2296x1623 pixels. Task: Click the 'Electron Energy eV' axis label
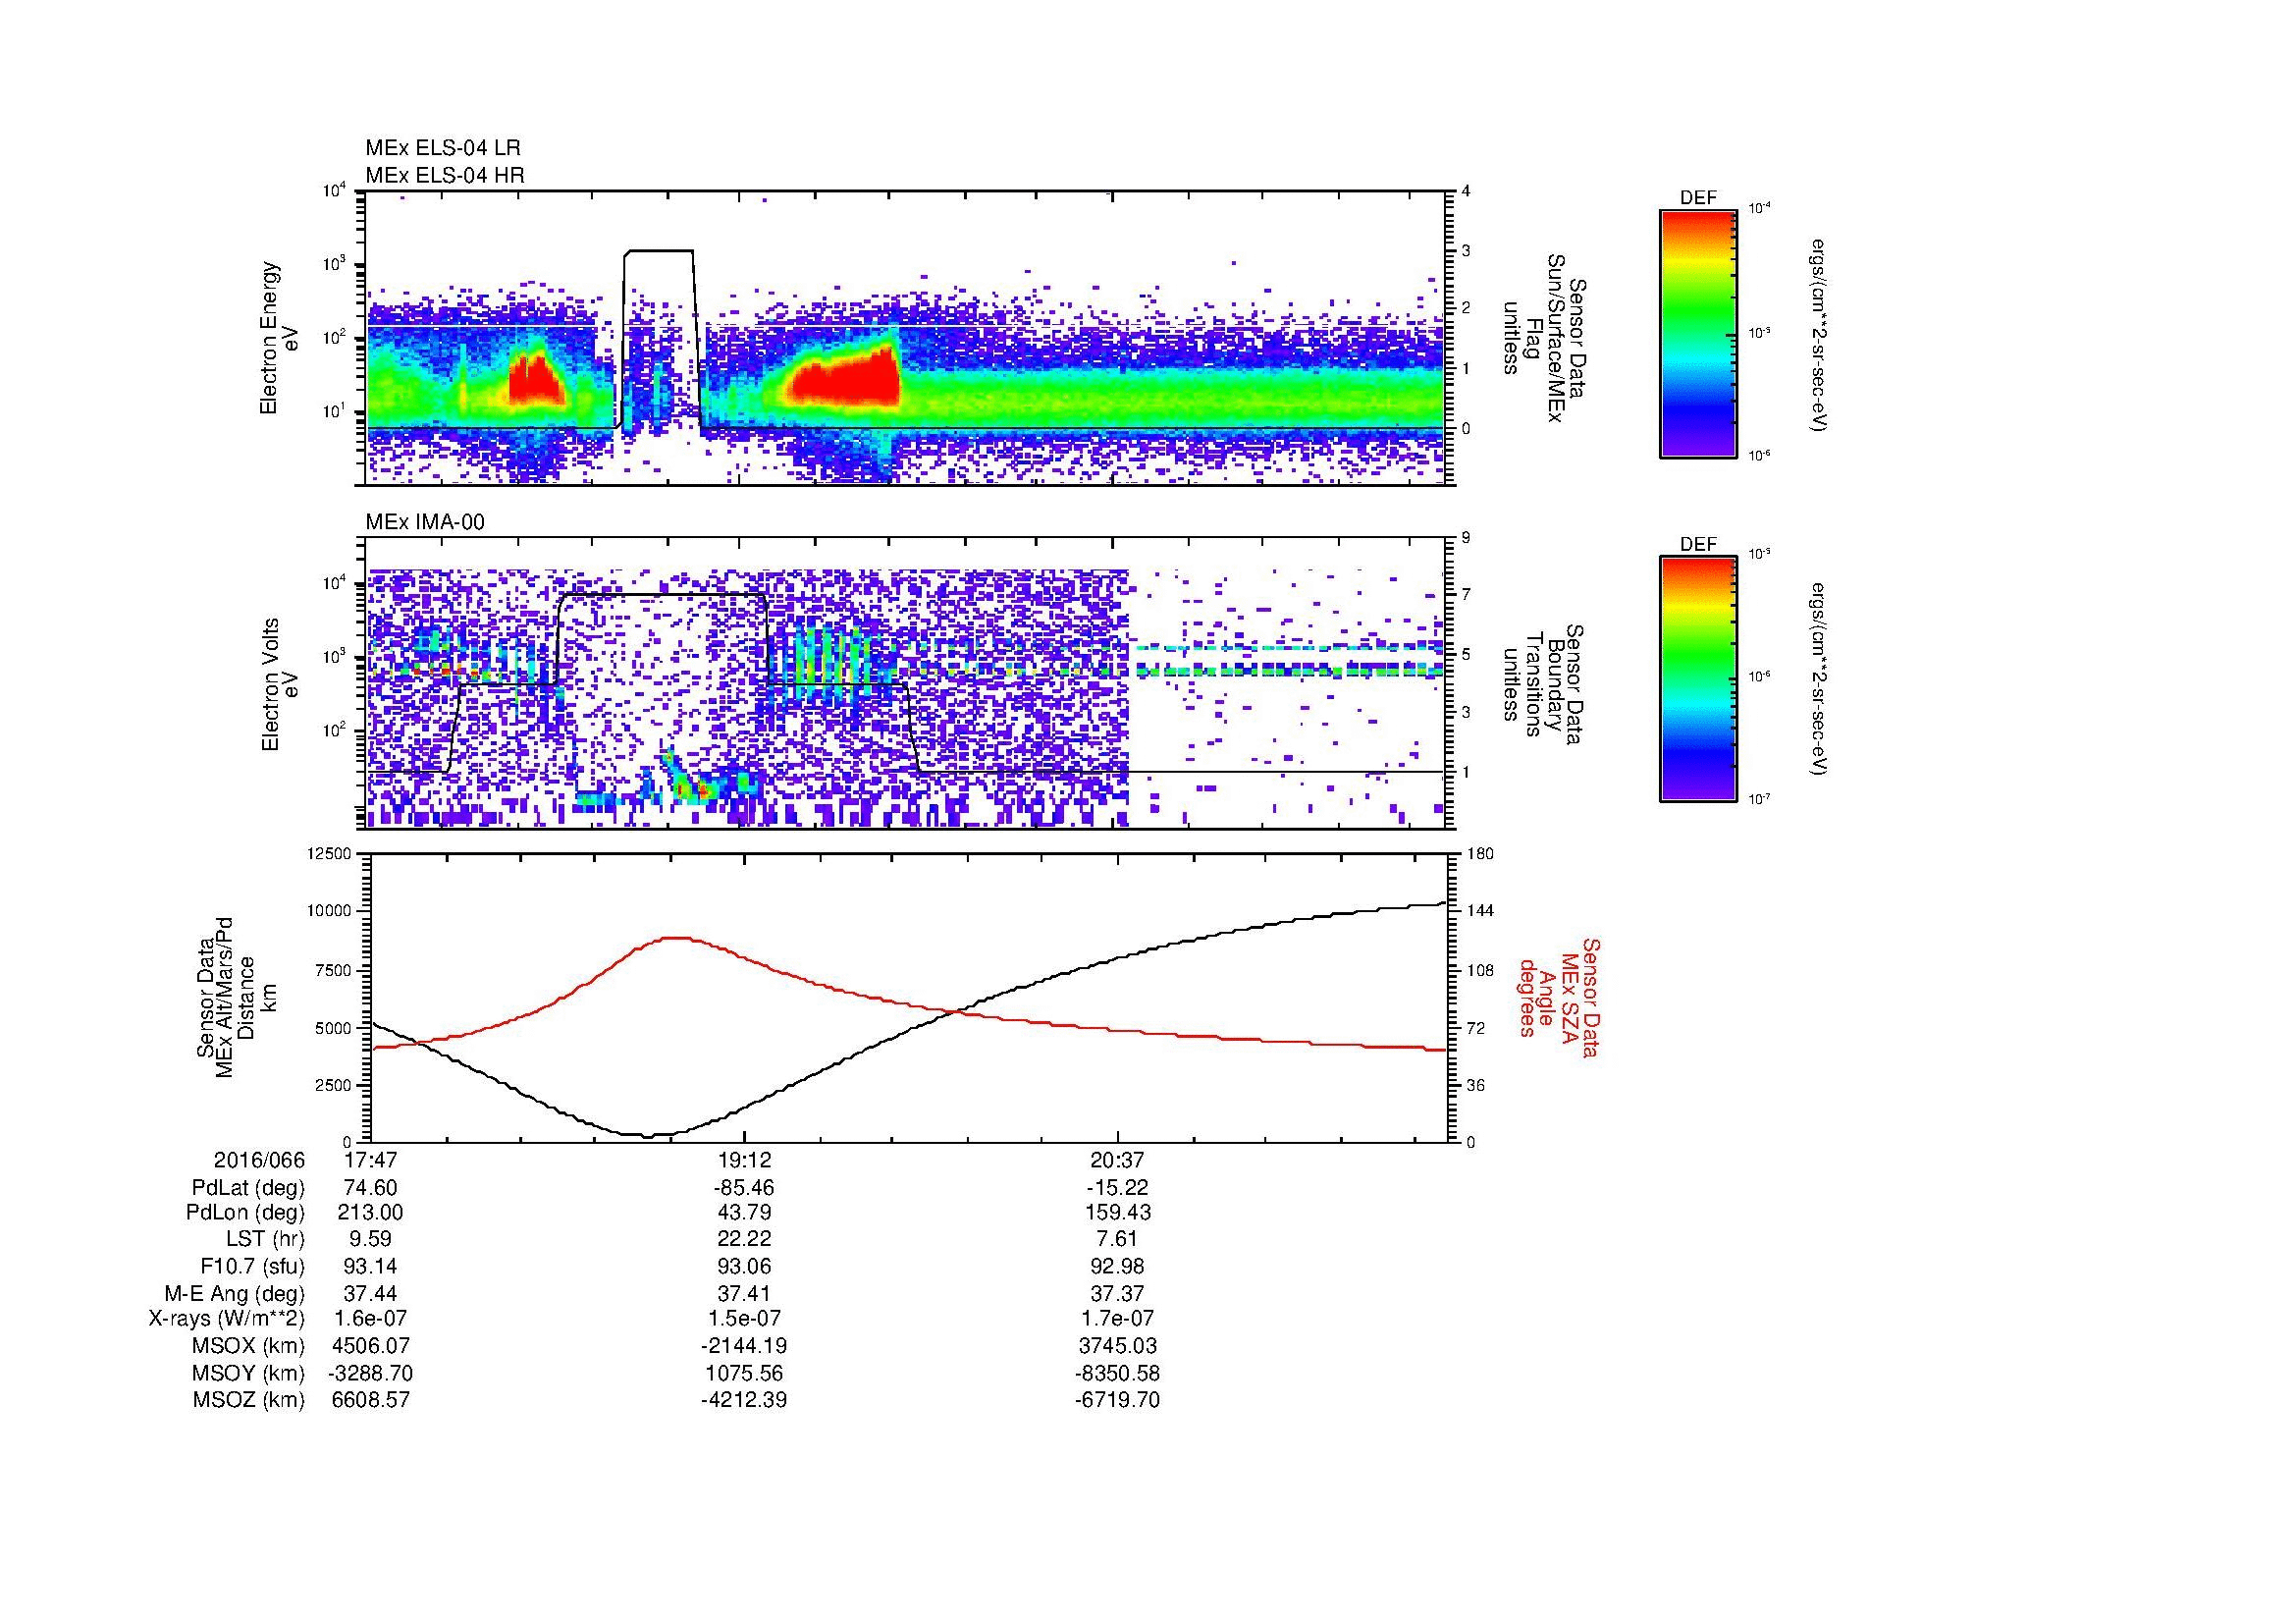click(x=279, y=338)
